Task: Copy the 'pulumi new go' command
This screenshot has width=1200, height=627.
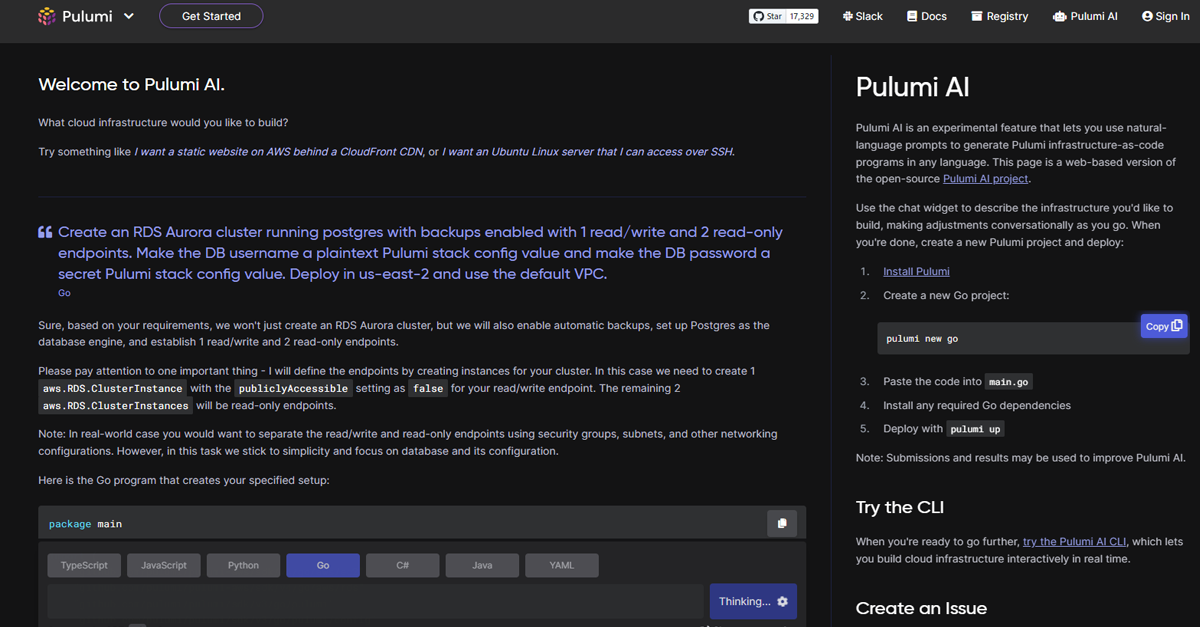Action: pos(1164,326)
